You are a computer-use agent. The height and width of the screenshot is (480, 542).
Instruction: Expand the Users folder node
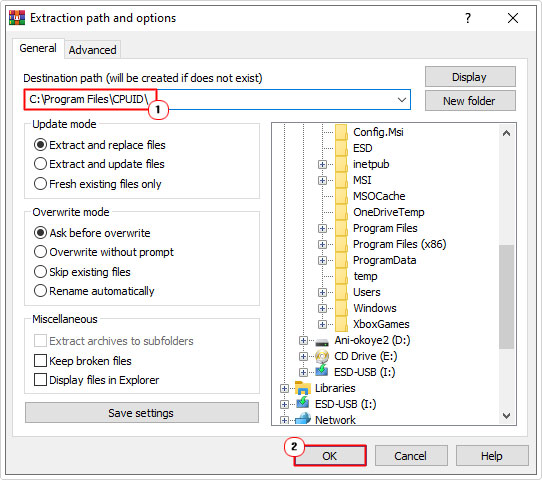tap(322, 292)
